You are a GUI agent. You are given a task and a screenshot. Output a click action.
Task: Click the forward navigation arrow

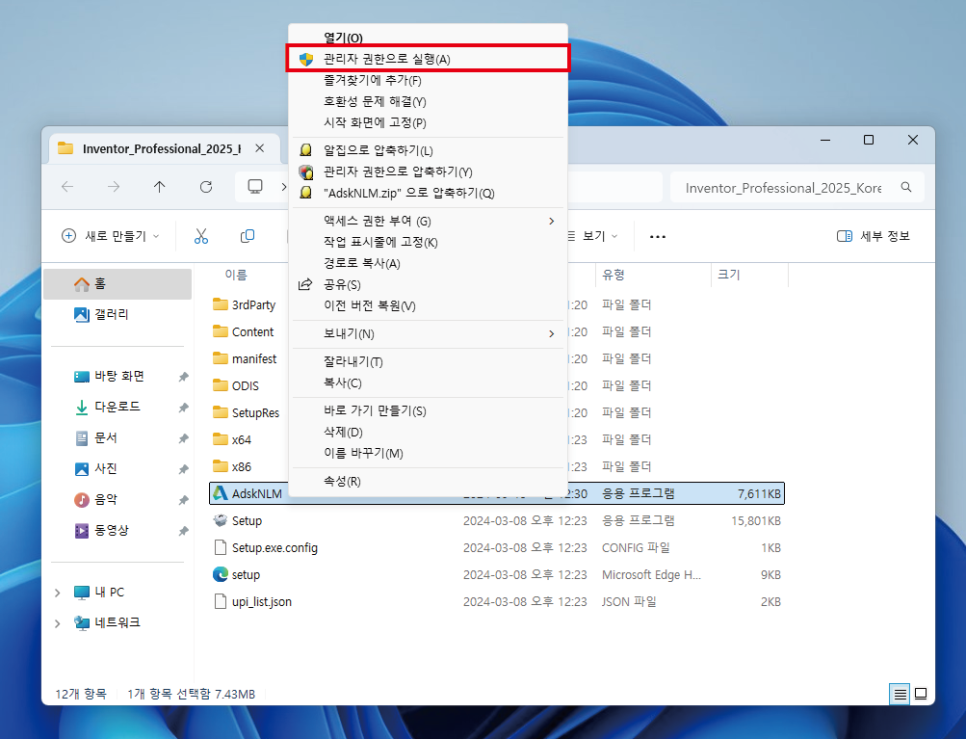[113, 187]
